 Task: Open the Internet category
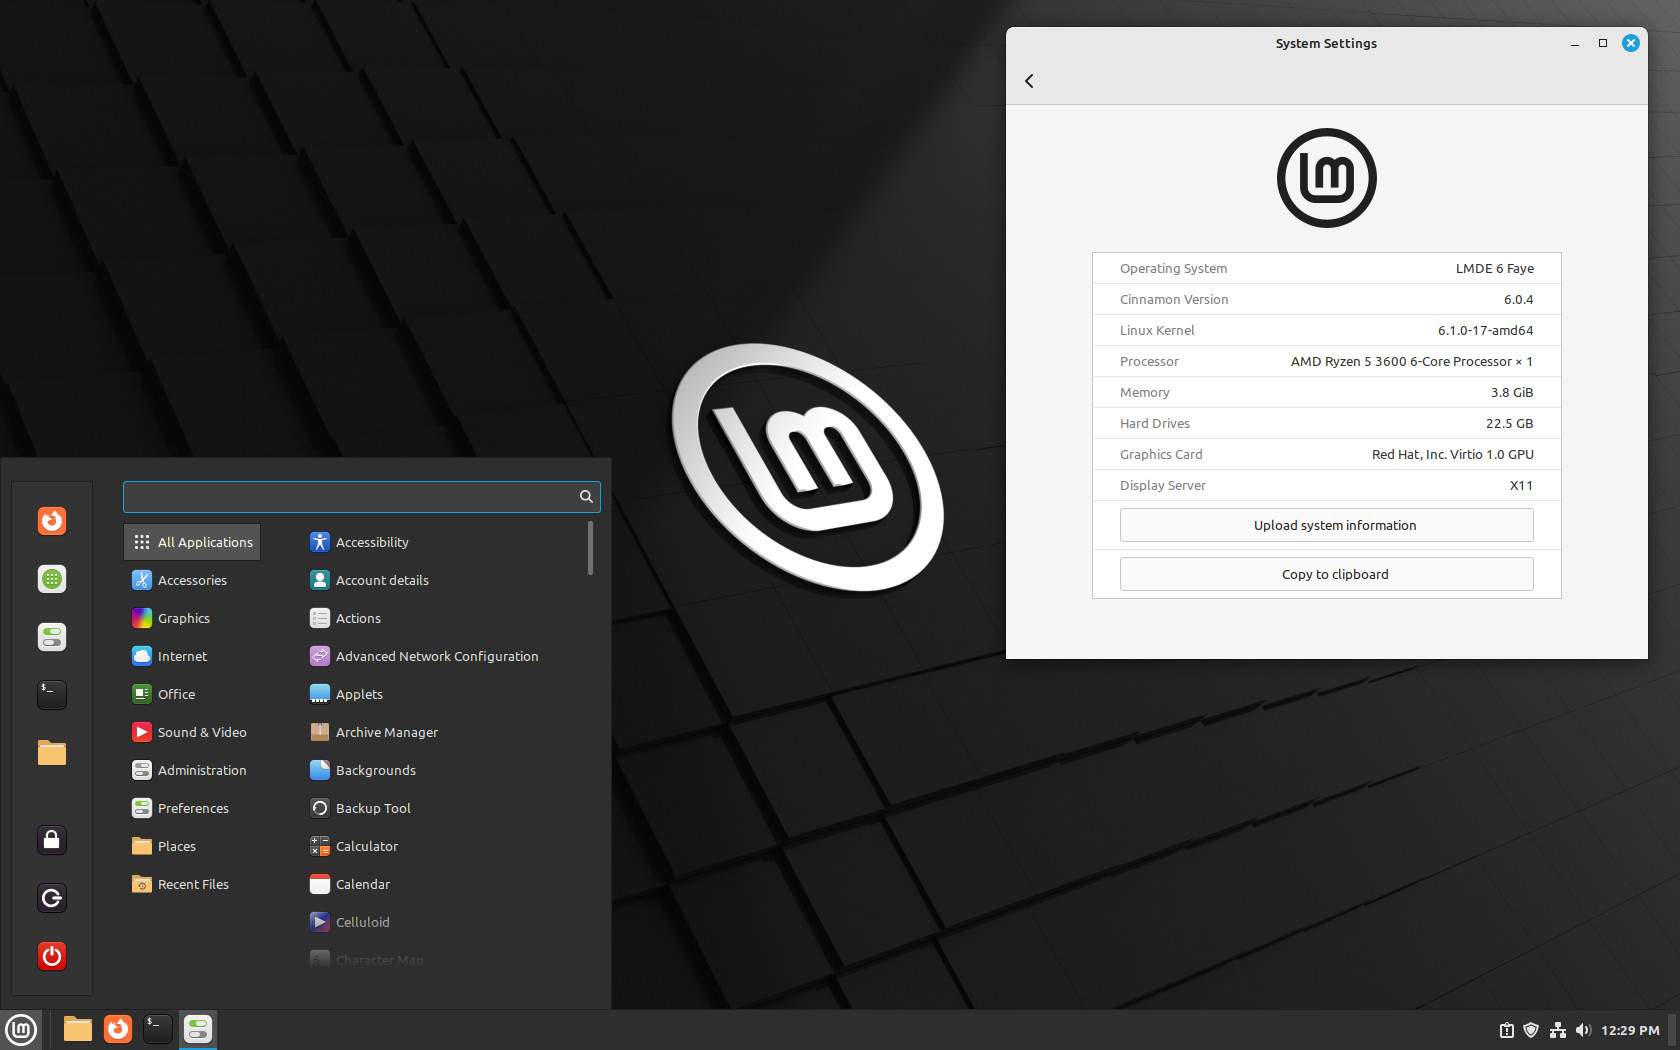[192, 656]
